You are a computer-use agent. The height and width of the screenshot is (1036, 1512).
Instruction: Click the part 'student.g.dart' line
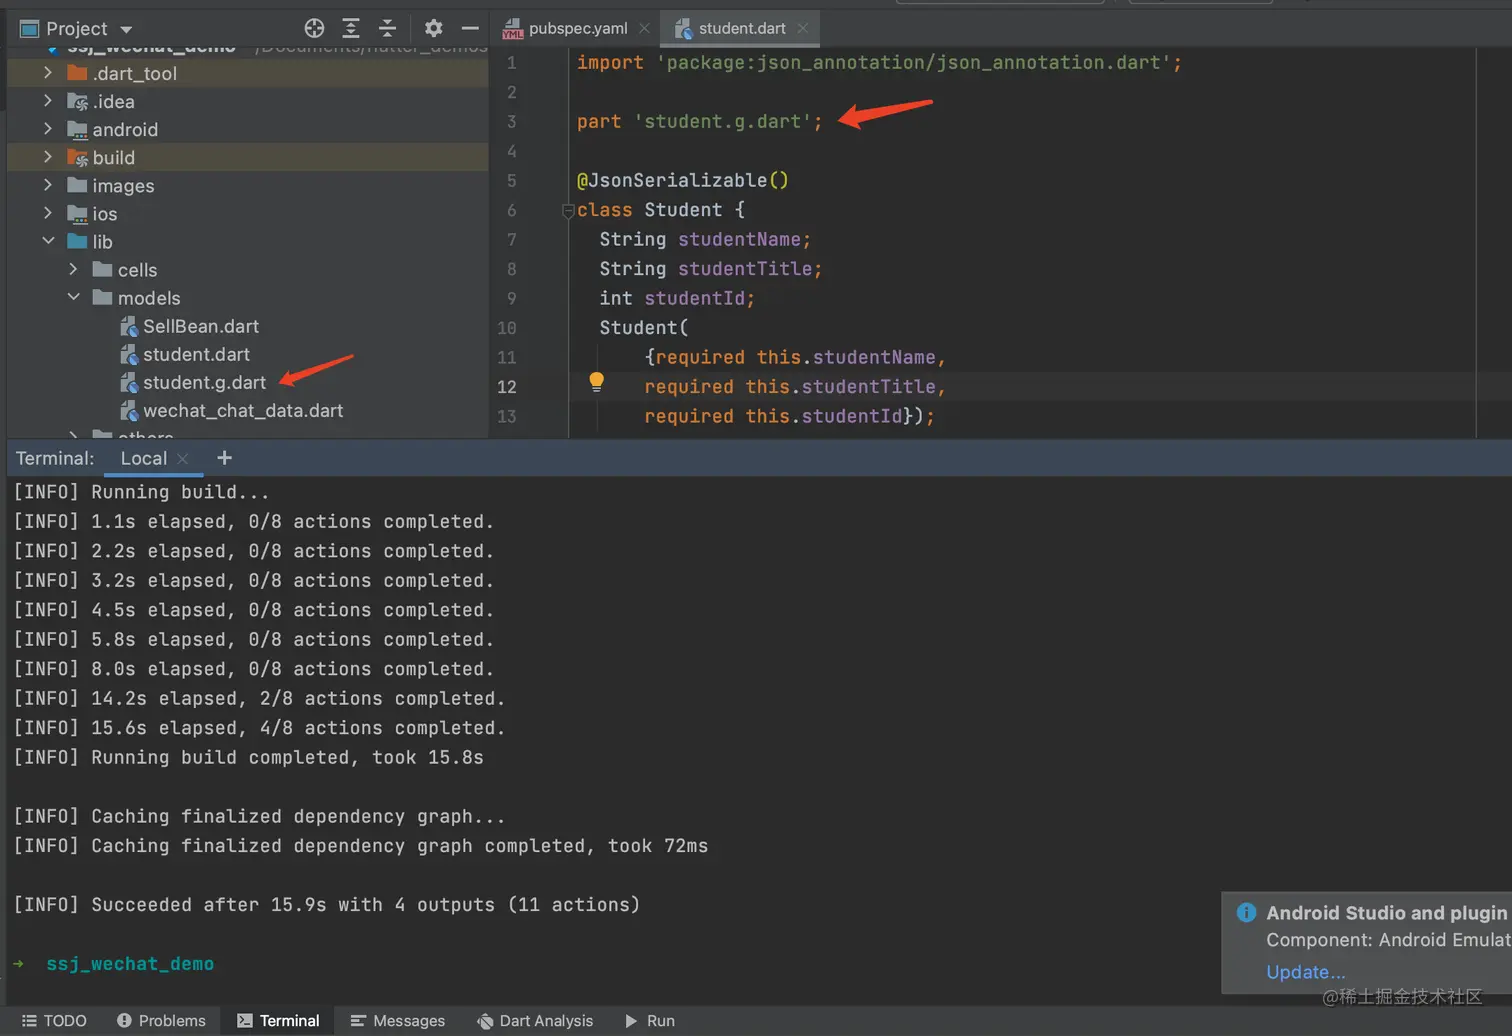[x=699, y=121]
